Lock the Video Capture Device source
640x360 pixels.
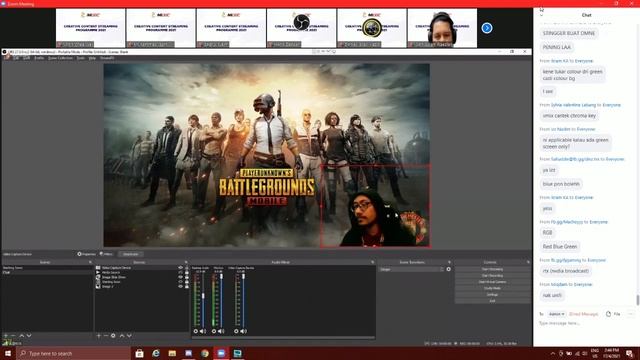187,268
